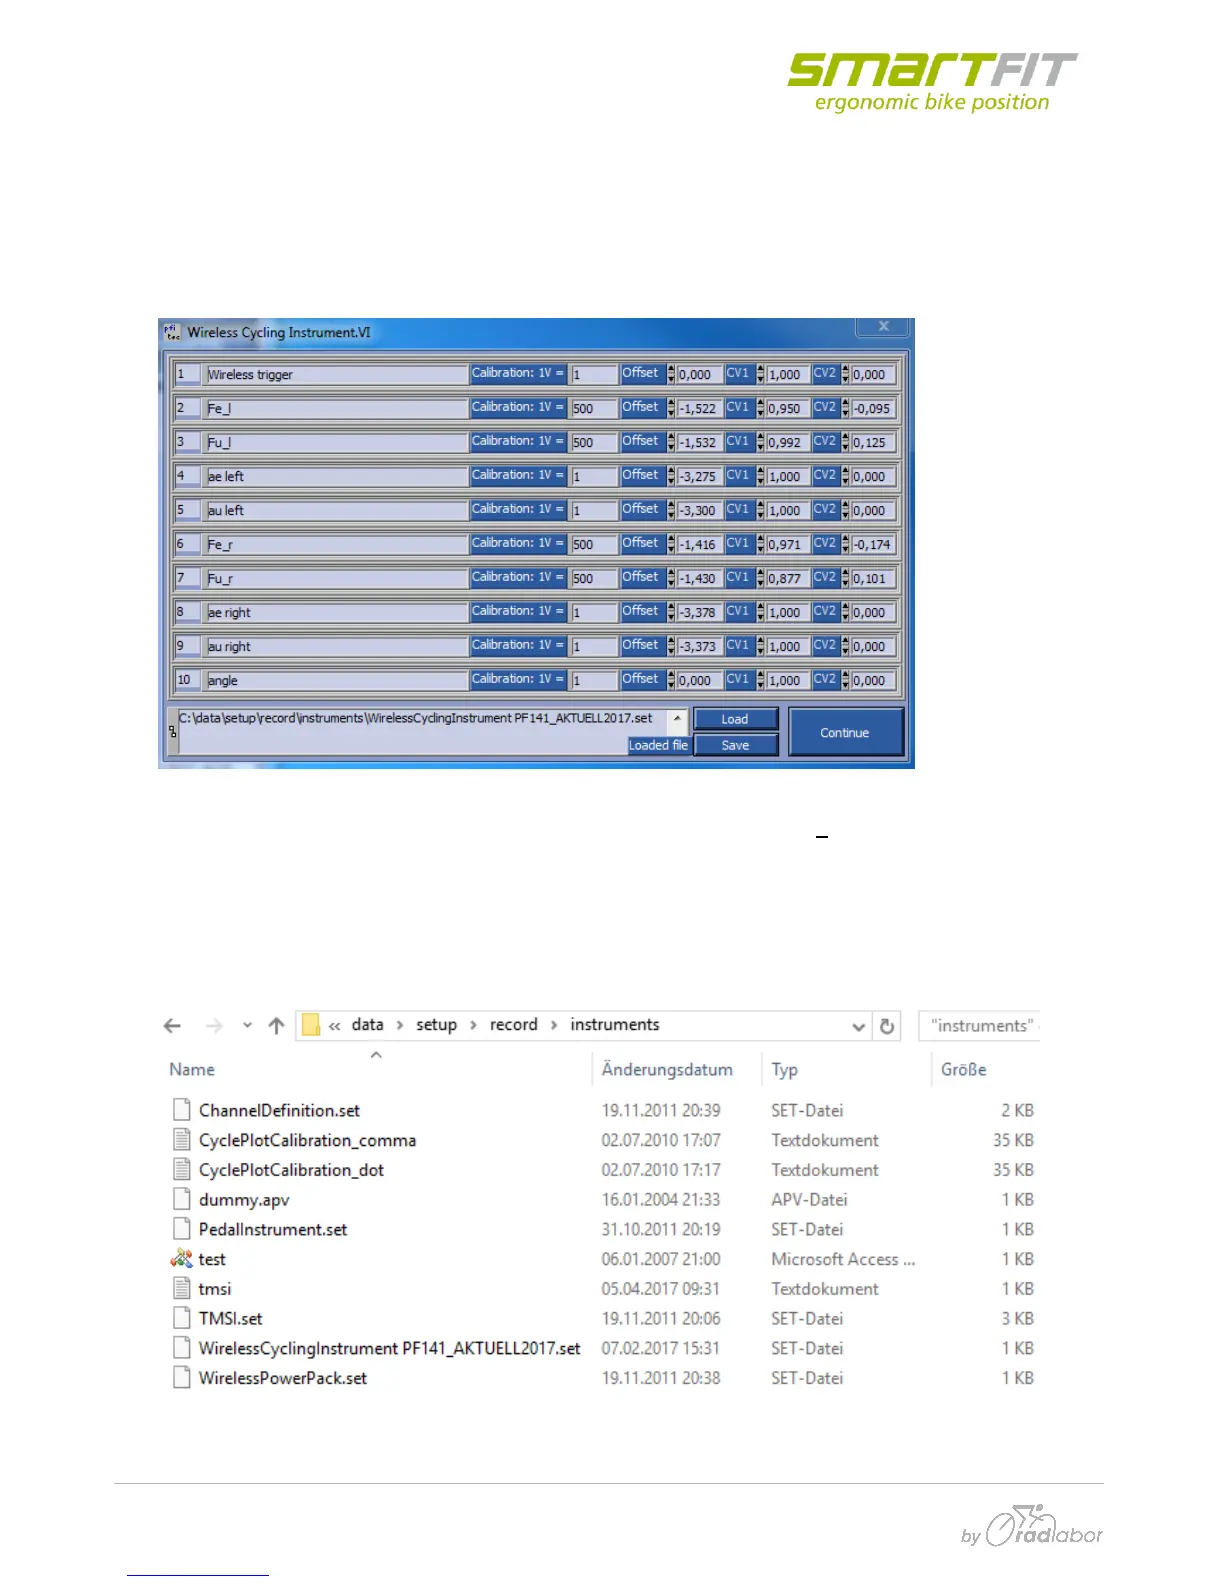
Task: Select the TMSI.set file
Action: click(231, 1318)
